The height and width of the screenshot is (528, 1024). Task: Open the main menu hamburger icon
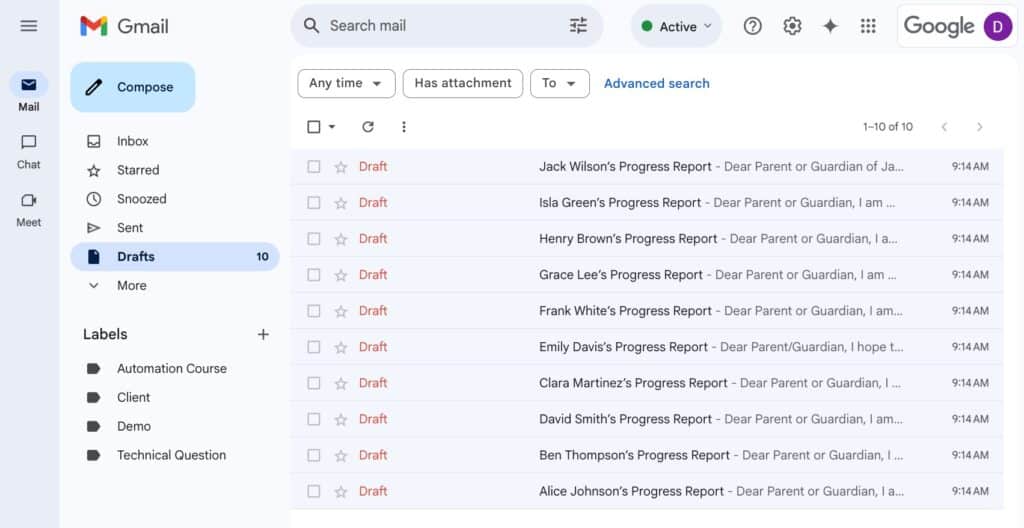point(29,26)
